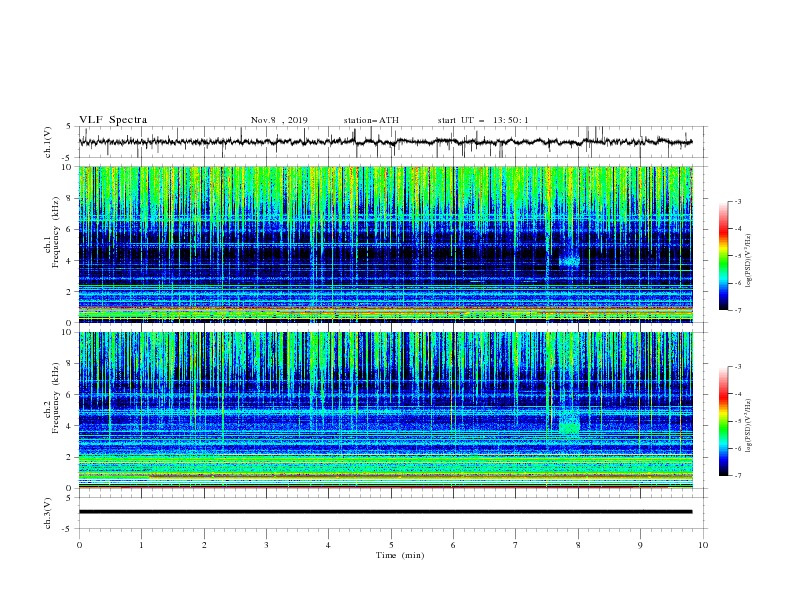This screenshot has height=612, width=792.
Task: Click the time axis tick label "4"
Action: click(x=328, y=545)
